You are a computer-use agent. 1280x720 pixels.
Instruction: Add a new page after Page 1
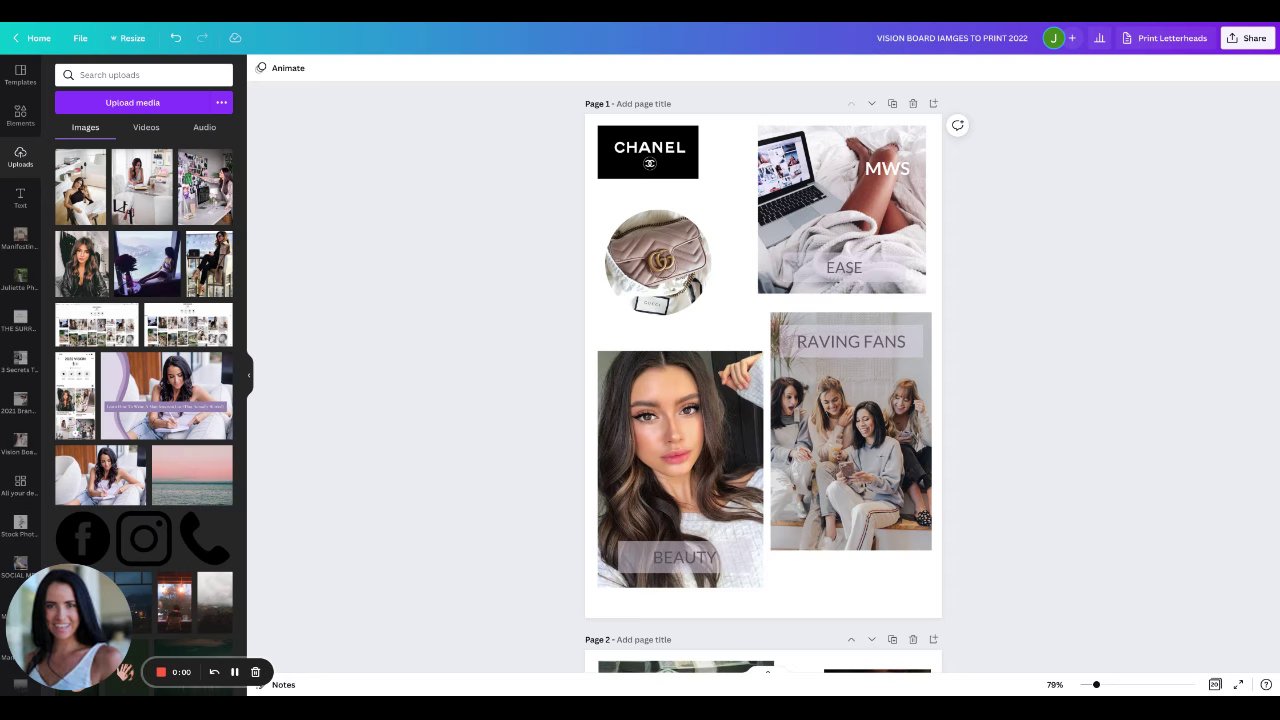coord(934,103)
